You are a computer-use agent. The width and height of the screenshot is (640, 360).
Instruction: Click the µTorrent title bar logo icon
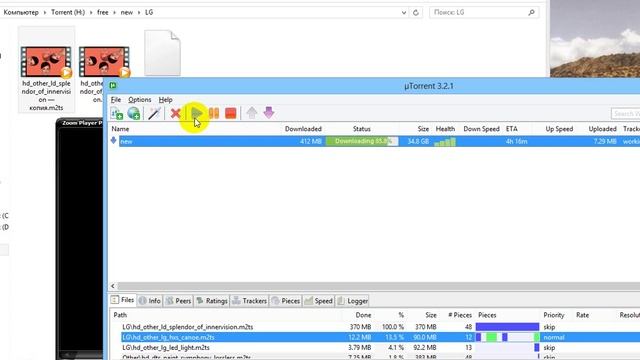(113, 85)
